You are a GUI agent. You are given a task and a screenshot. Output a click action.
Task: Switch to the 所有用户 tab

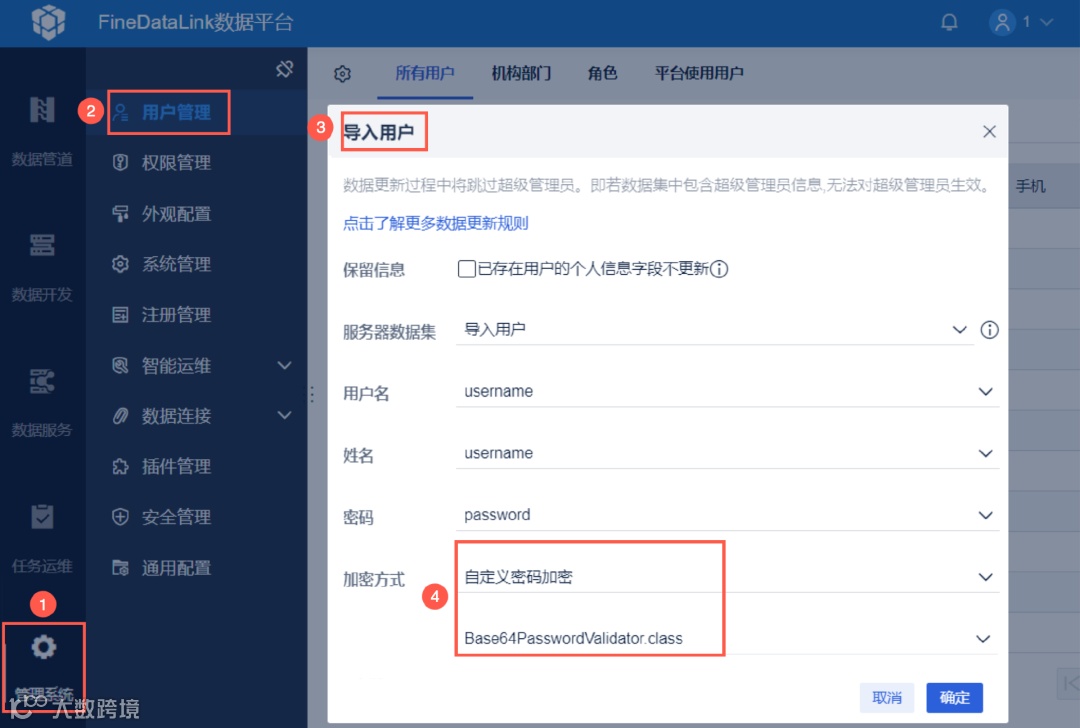point(425,73)
